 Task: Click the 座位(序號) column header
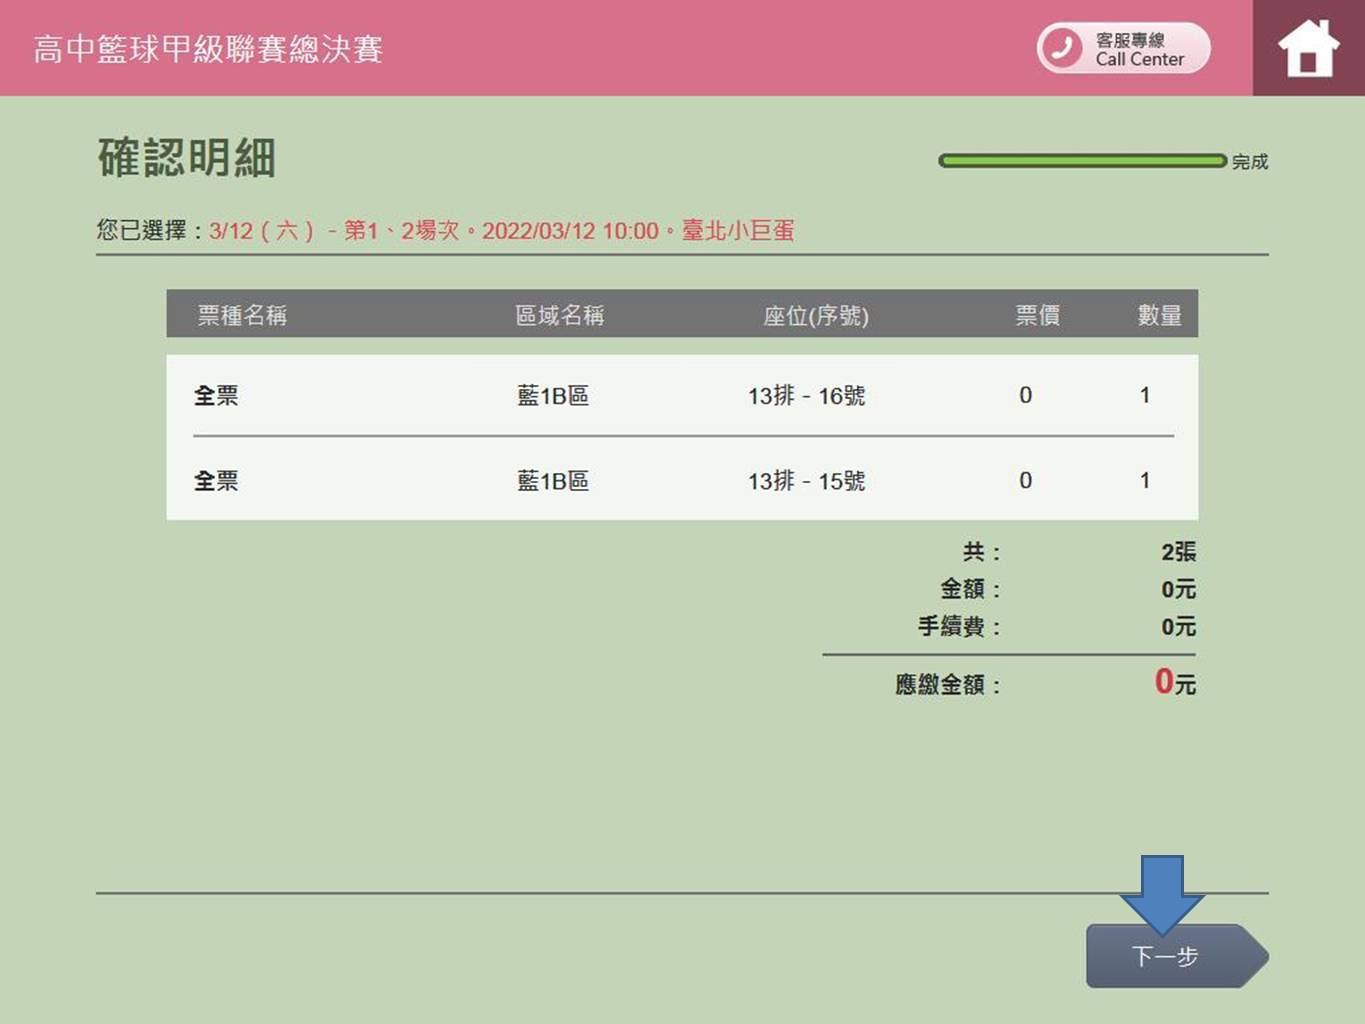815,316
